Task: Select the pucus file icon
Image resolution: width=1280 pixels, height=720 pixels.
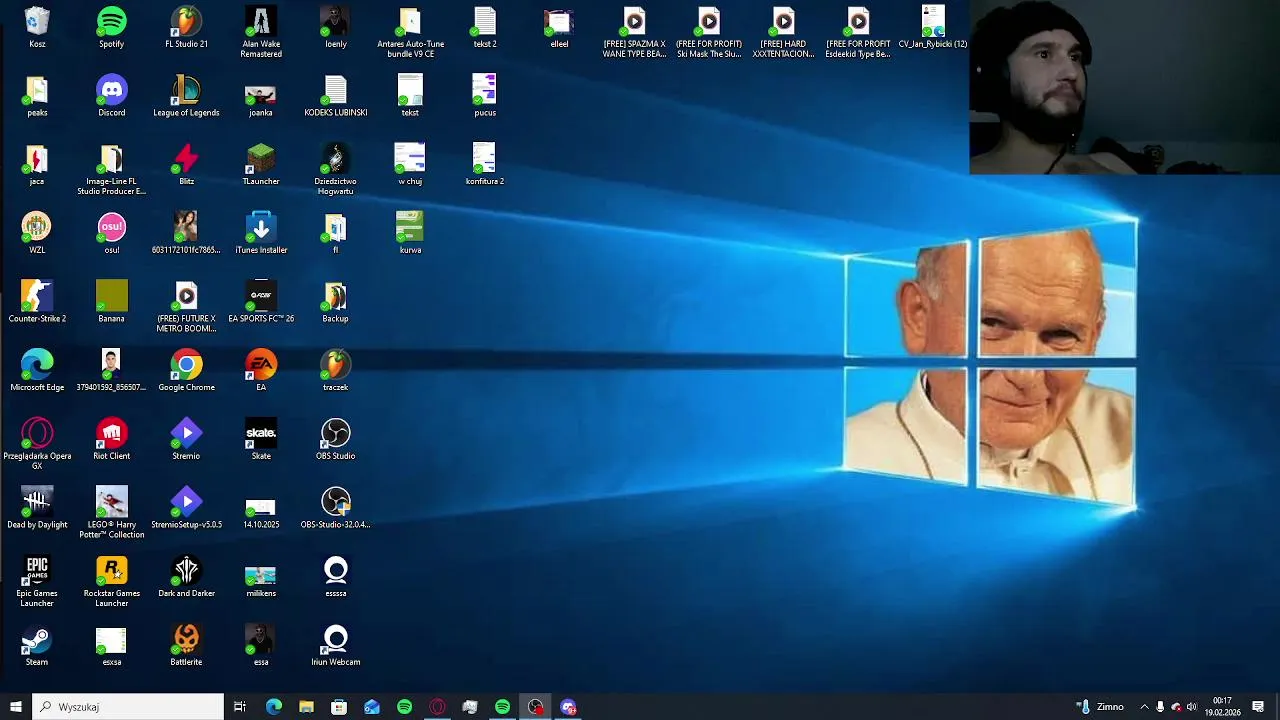Action: click(485, 96)
